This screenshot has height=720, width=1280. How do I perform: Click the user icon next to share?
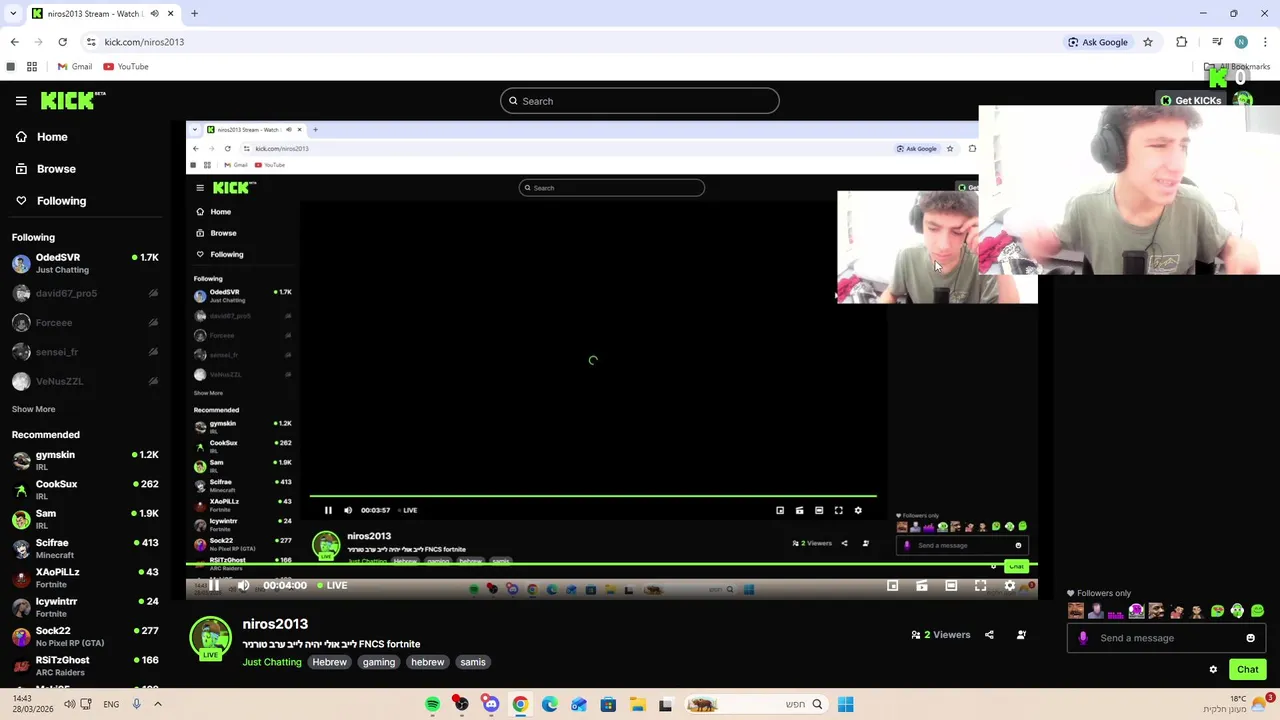tap(1021, 635)
